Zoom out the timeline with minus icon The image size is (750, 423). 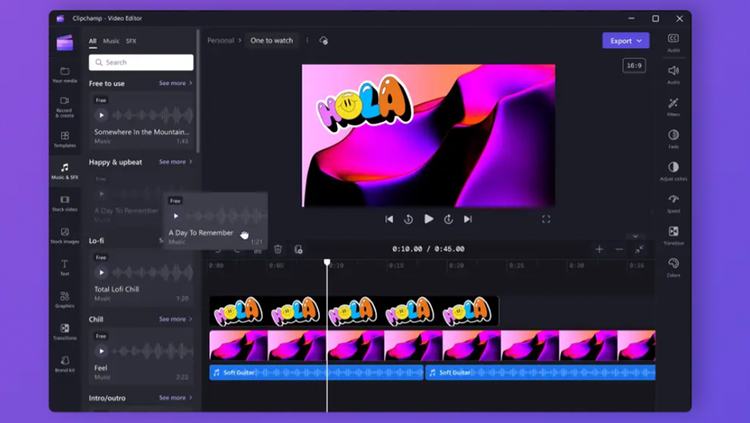(x=619, y=249)
